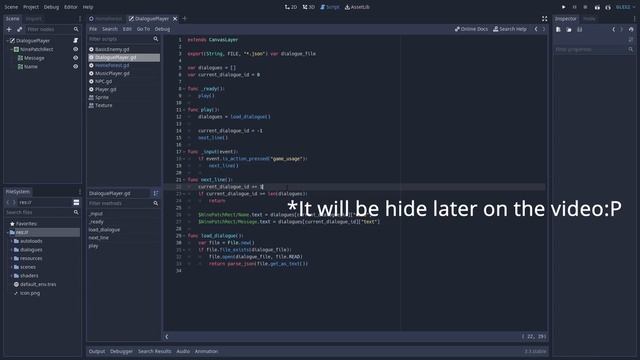This screenshot has height=360, width=640.
Task: Open script attached to DialoguePlayer node
Action: click(x=76, y=40)
